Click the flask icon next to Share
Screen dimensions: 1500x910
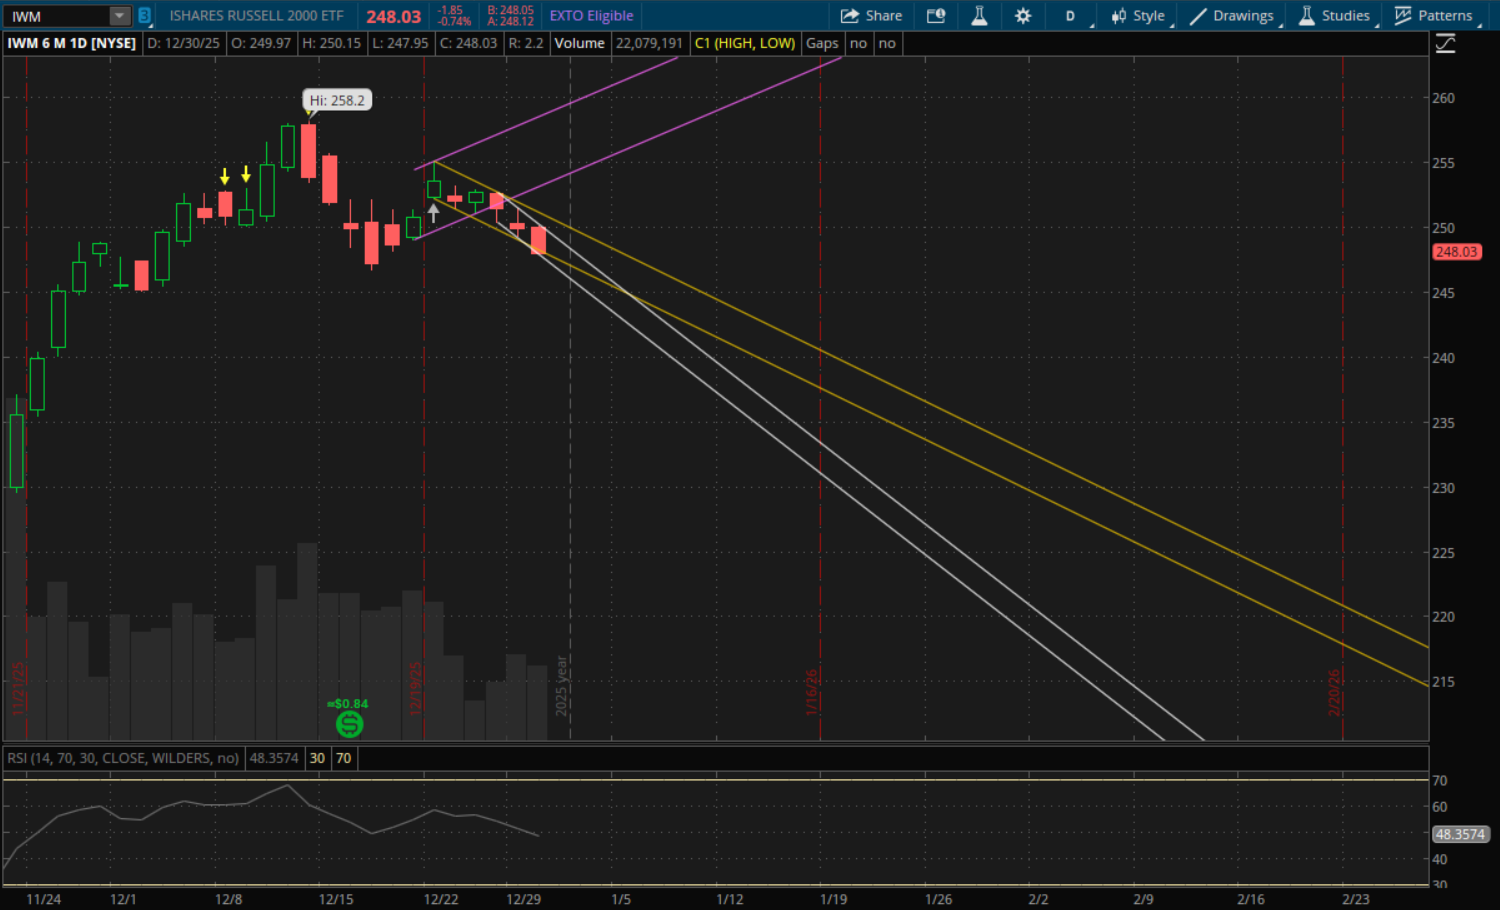coord(979,16)
